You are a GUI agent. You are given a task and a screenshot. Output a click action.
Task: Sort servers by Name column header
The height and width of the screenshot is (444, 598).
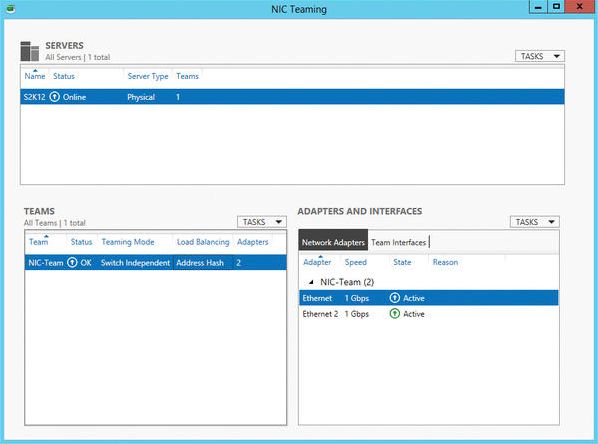pyautogui.click(x=35, y=76)
